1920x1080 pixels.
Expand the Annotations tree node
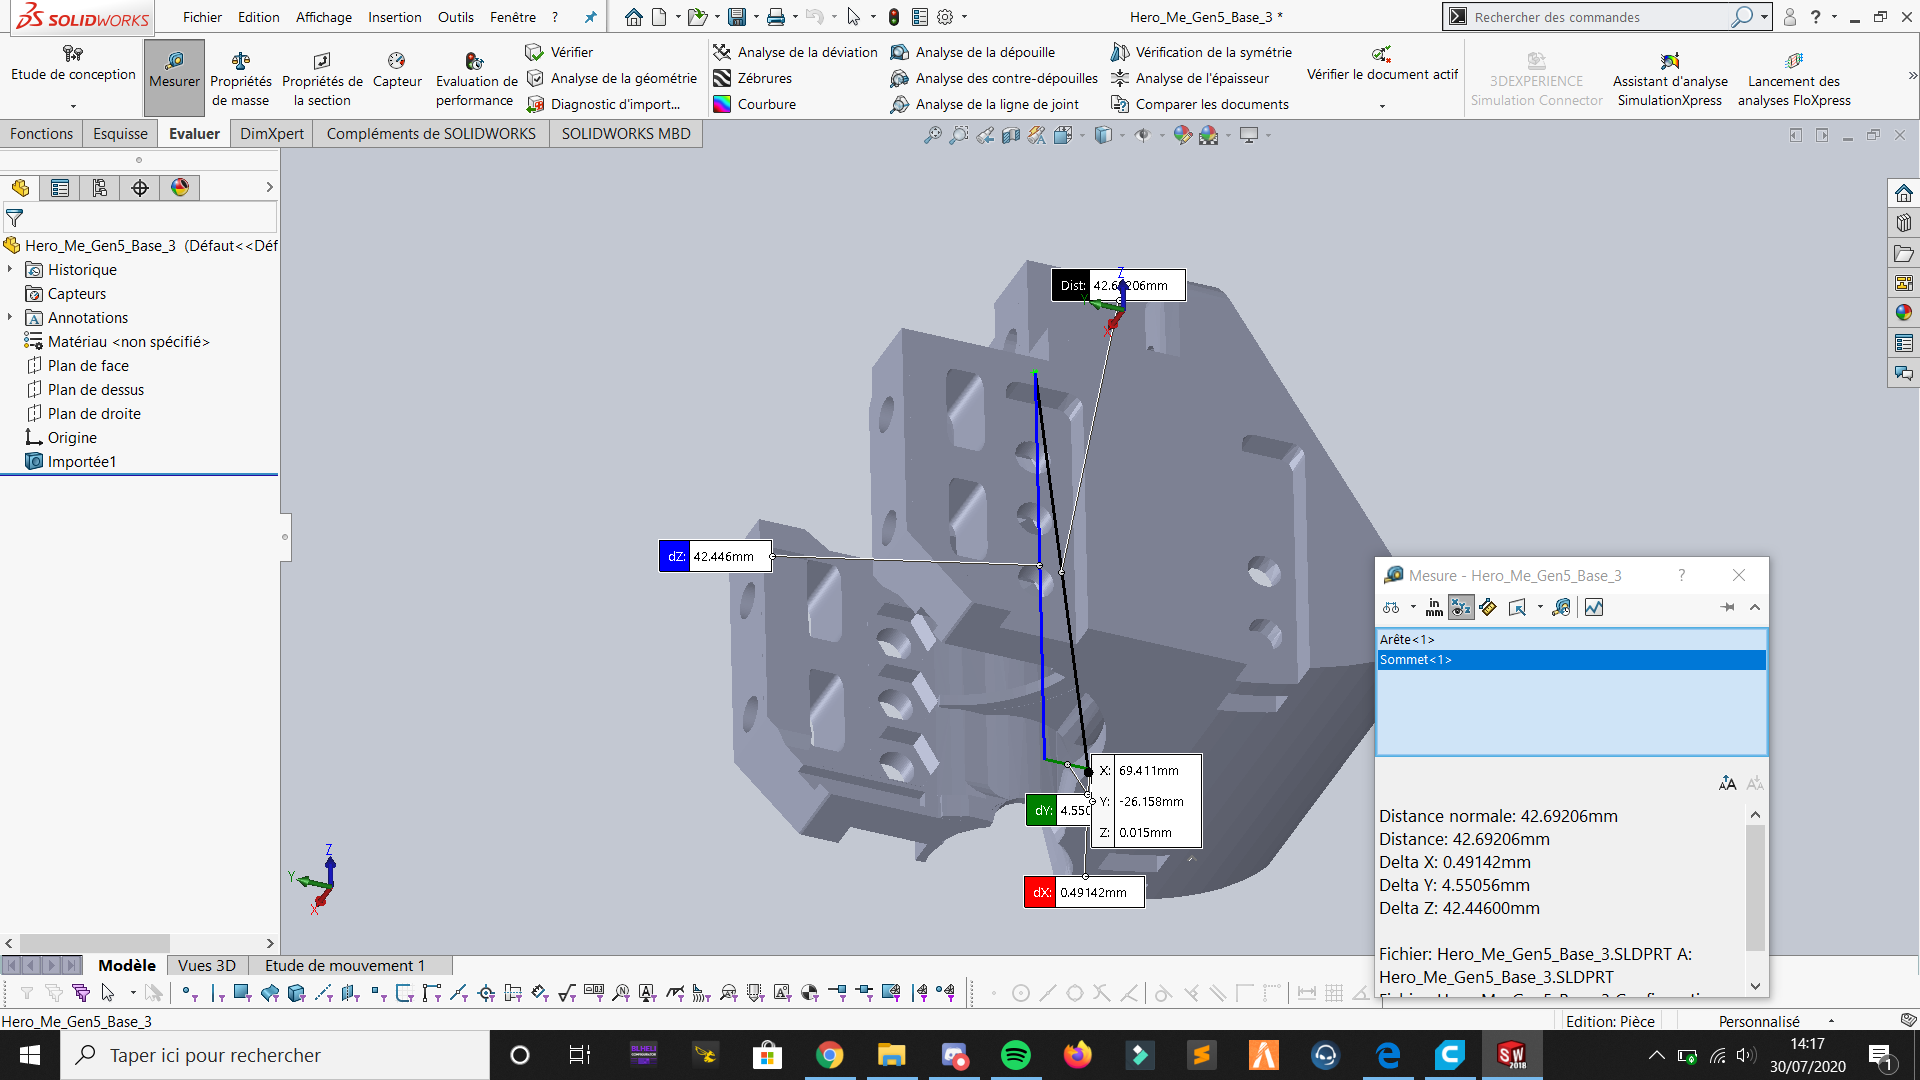tap(10, 318)
